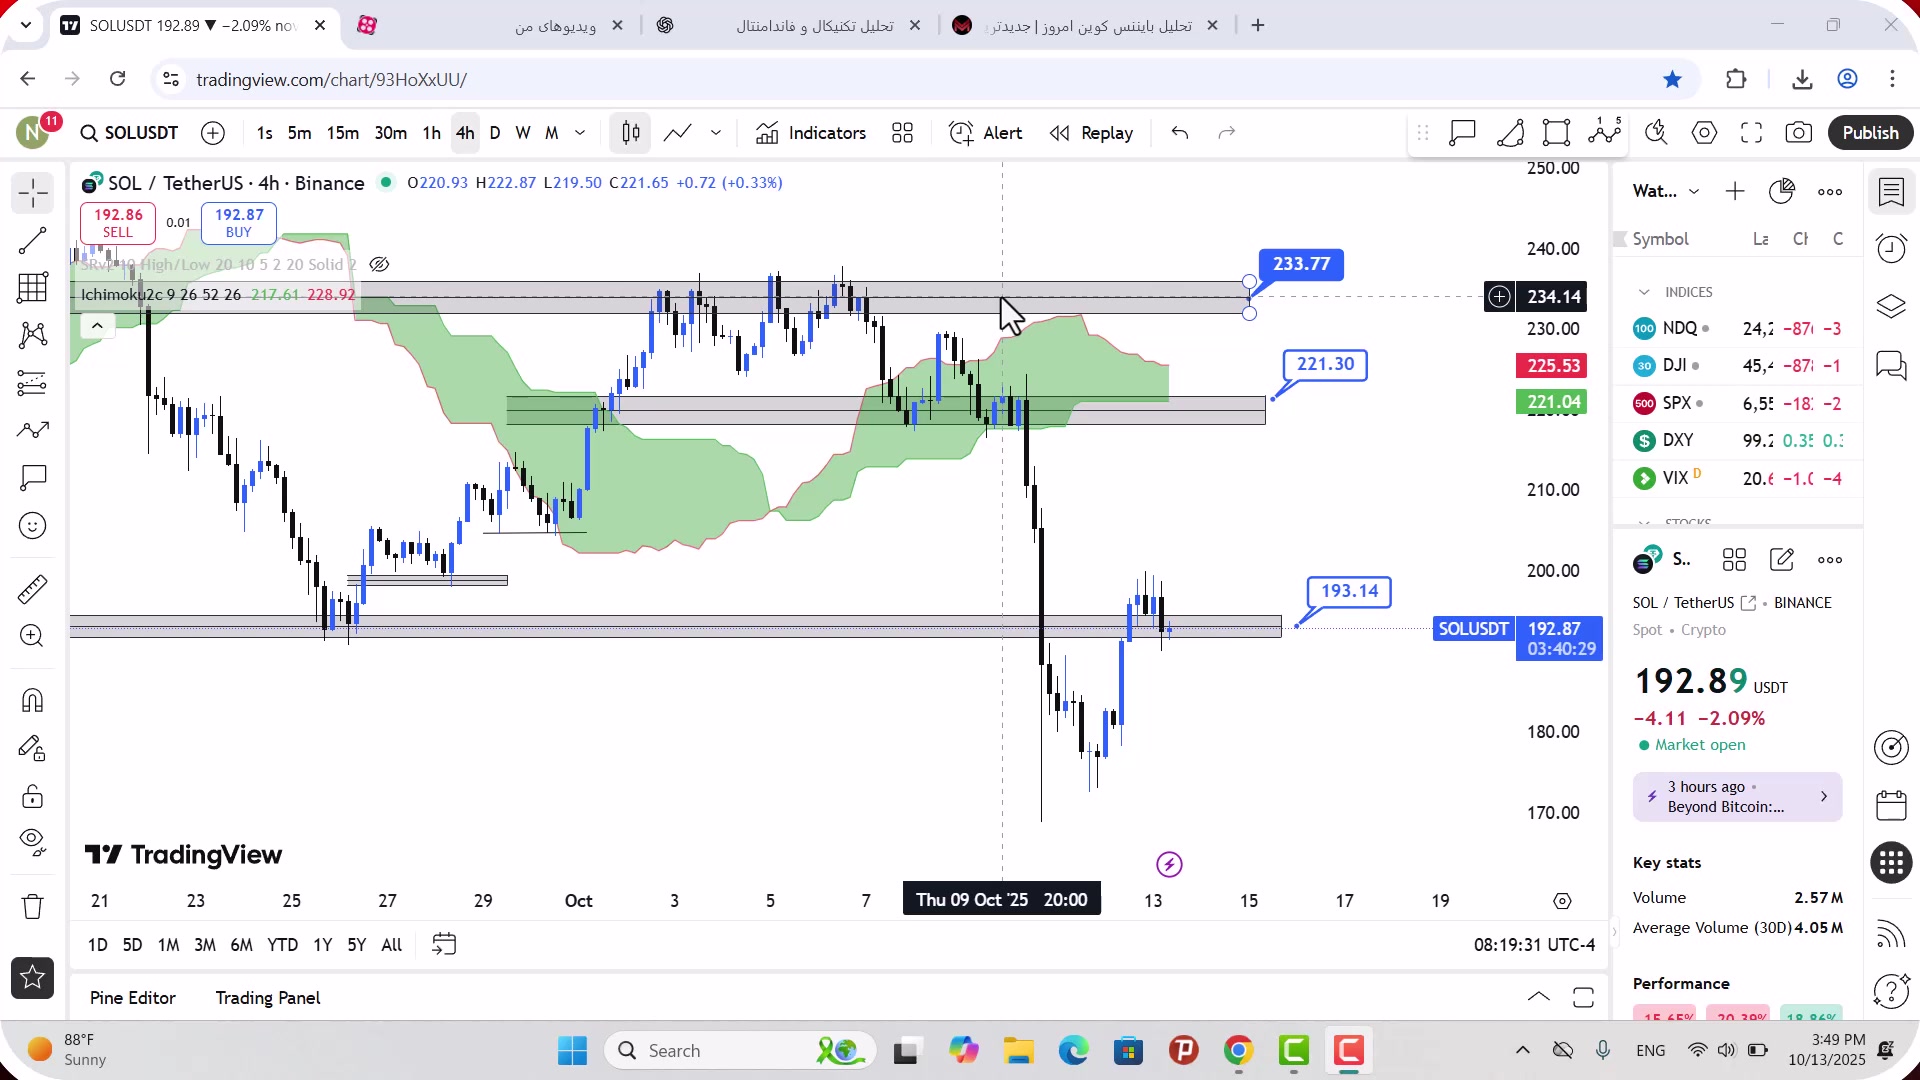The height and width of the screenshot is (1080, 1920).
Task: Undo the last chart action
Action: point(1180,133)
